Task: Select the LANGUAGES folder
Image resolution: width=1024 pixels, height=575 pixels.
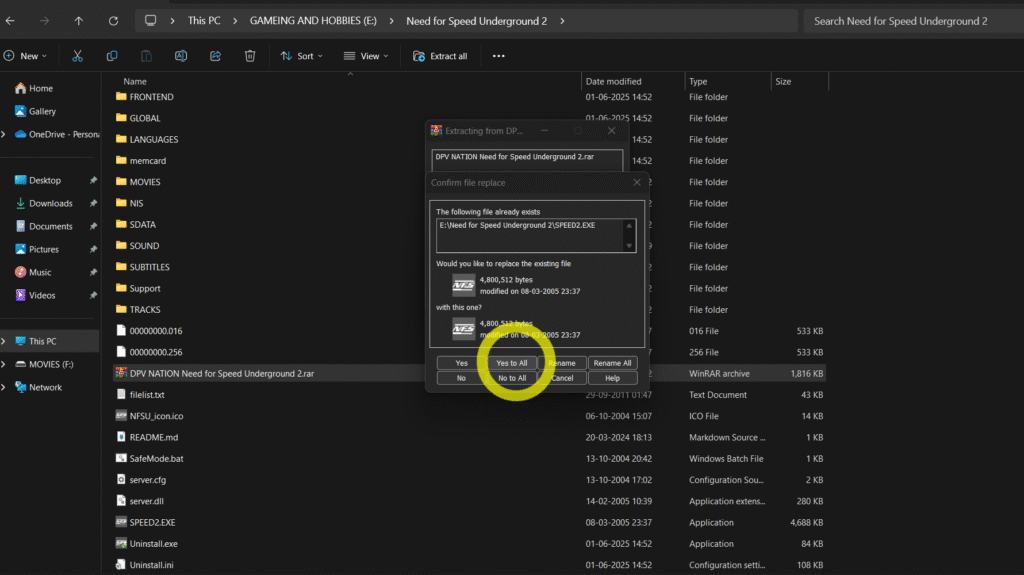Action: [x=147, y=139]
